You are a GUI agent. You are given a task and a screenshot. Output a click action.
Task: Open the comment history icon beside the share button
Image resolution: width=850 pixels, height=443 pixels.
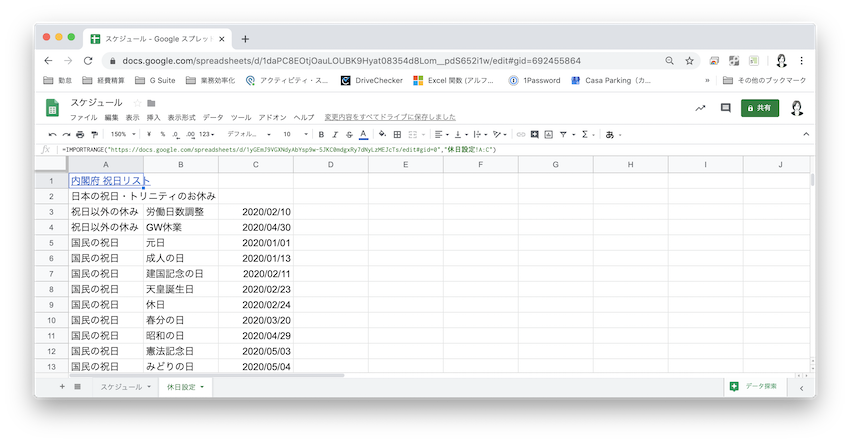point(725,108)
